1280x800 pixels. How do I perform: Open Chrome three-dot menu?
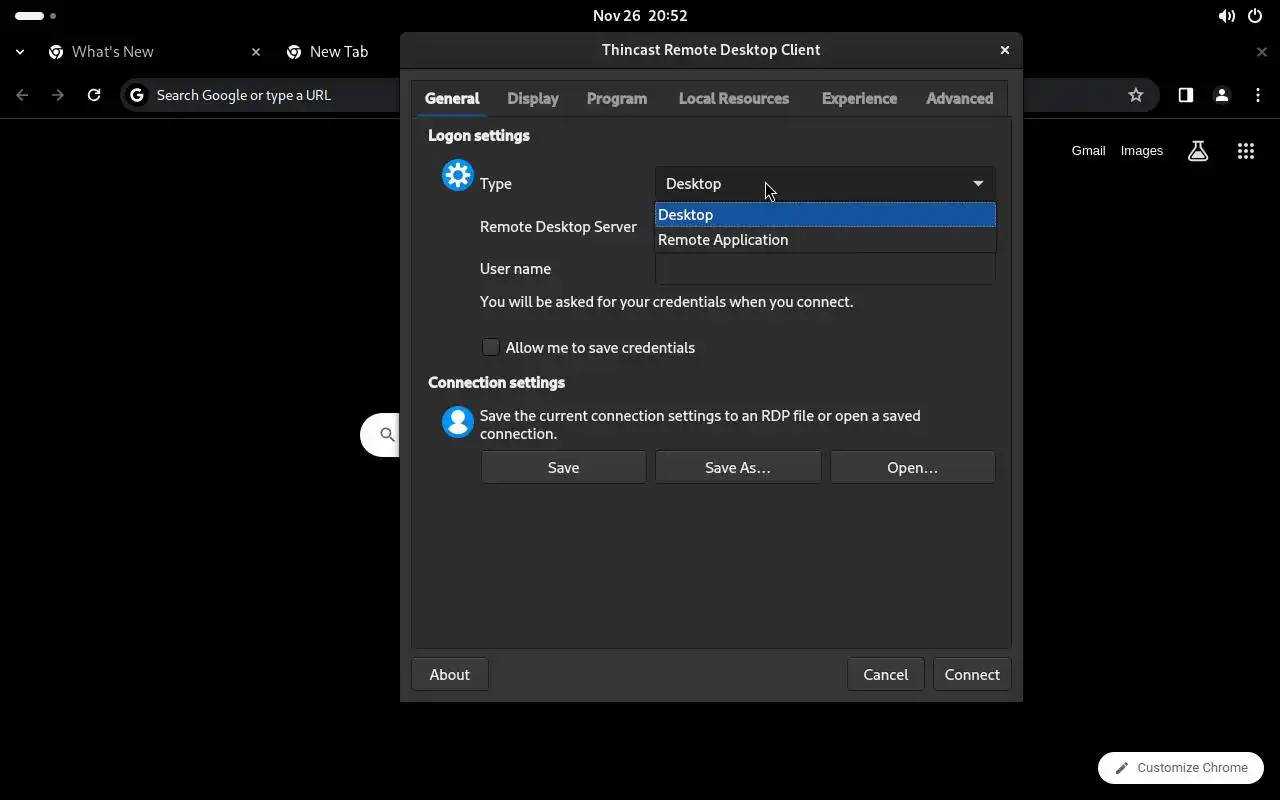point(1258,95)
